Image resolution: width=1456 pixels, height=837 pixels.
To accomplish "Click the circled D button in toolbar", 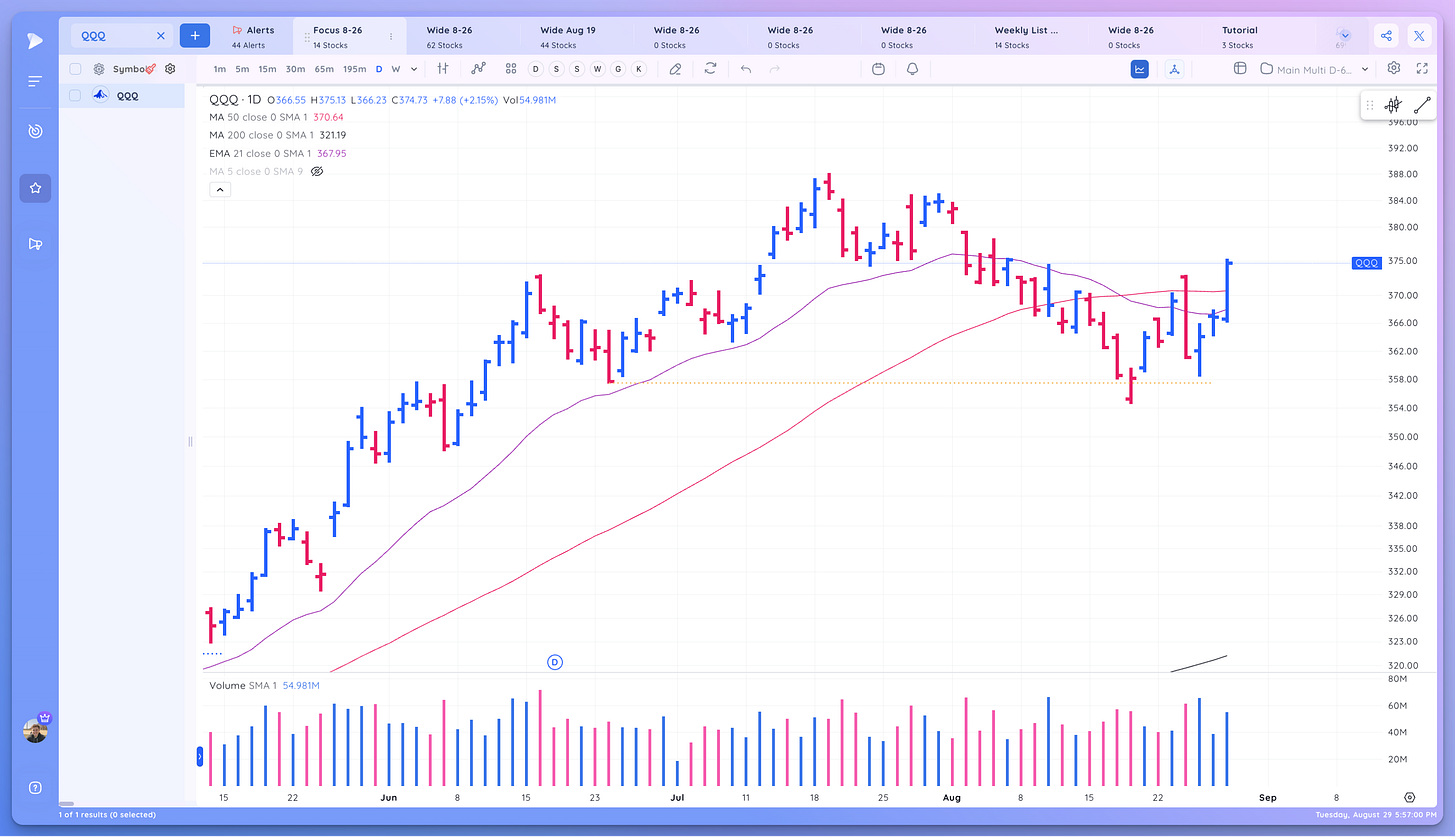I will point(535,69).
